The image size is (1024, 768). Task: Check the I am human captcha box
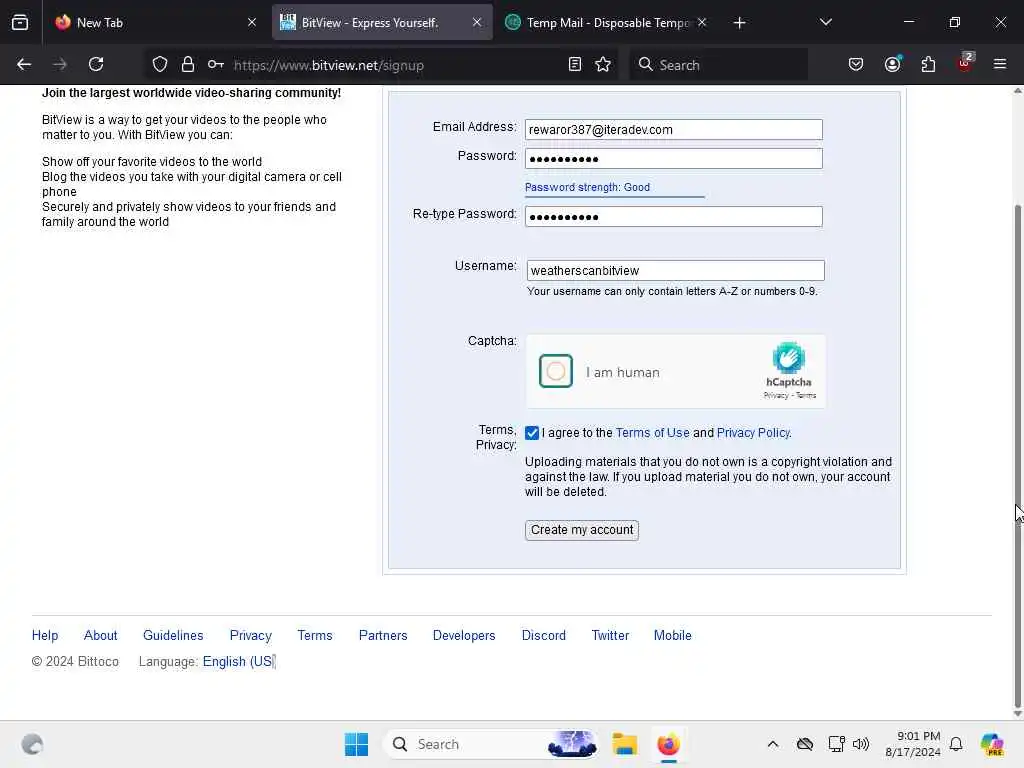pyautogui.click(x=556, y=371)
